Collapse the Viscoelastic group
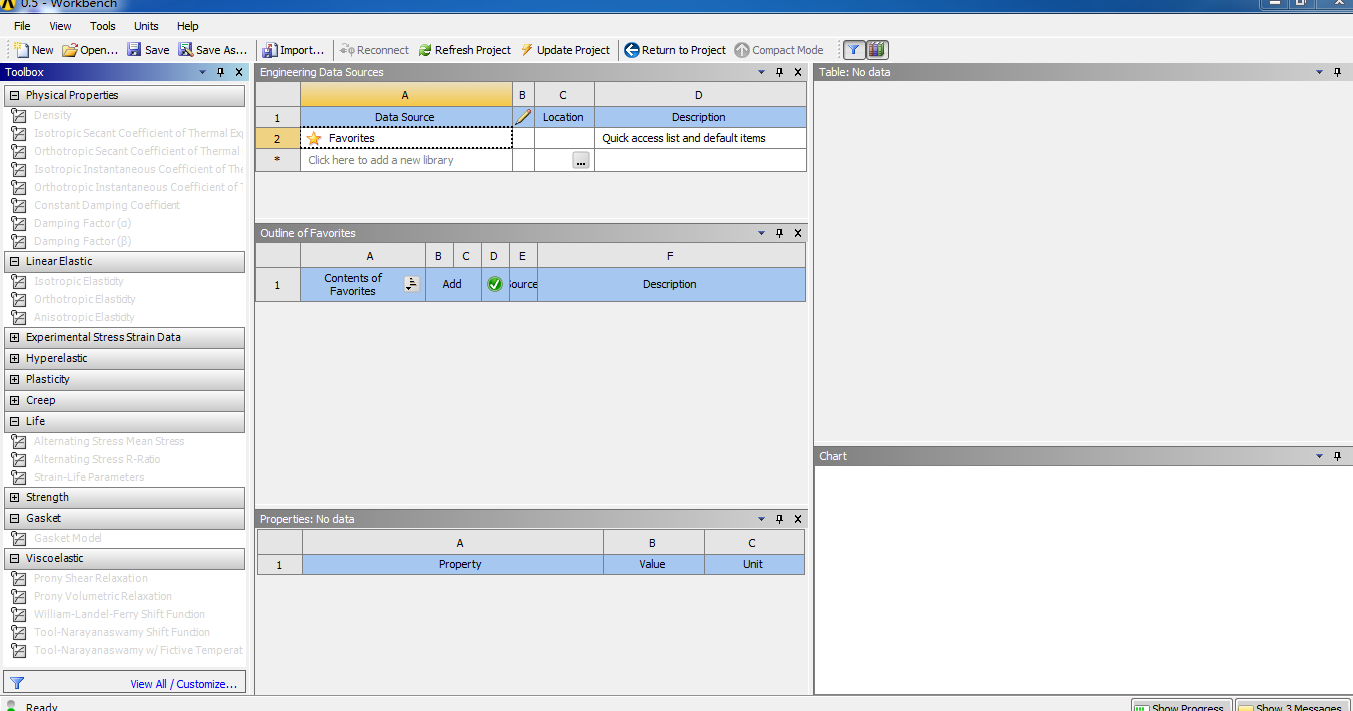This screenshot has height=711, width=1353. pyautogui.click(x=15, y=558)
